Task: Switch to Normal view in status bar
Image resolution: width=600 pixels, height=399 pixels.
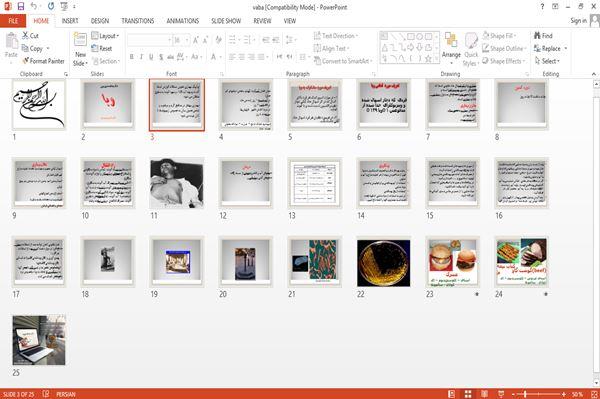Action: 452,394
